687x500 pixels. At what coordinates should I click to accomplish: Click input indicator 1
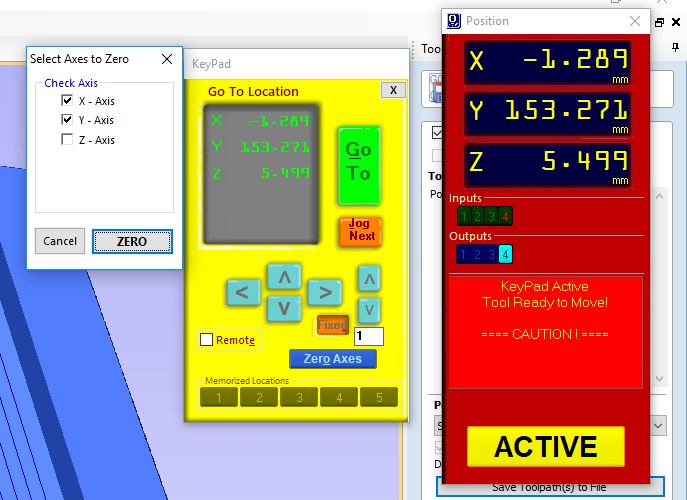(x=464, y=216)
